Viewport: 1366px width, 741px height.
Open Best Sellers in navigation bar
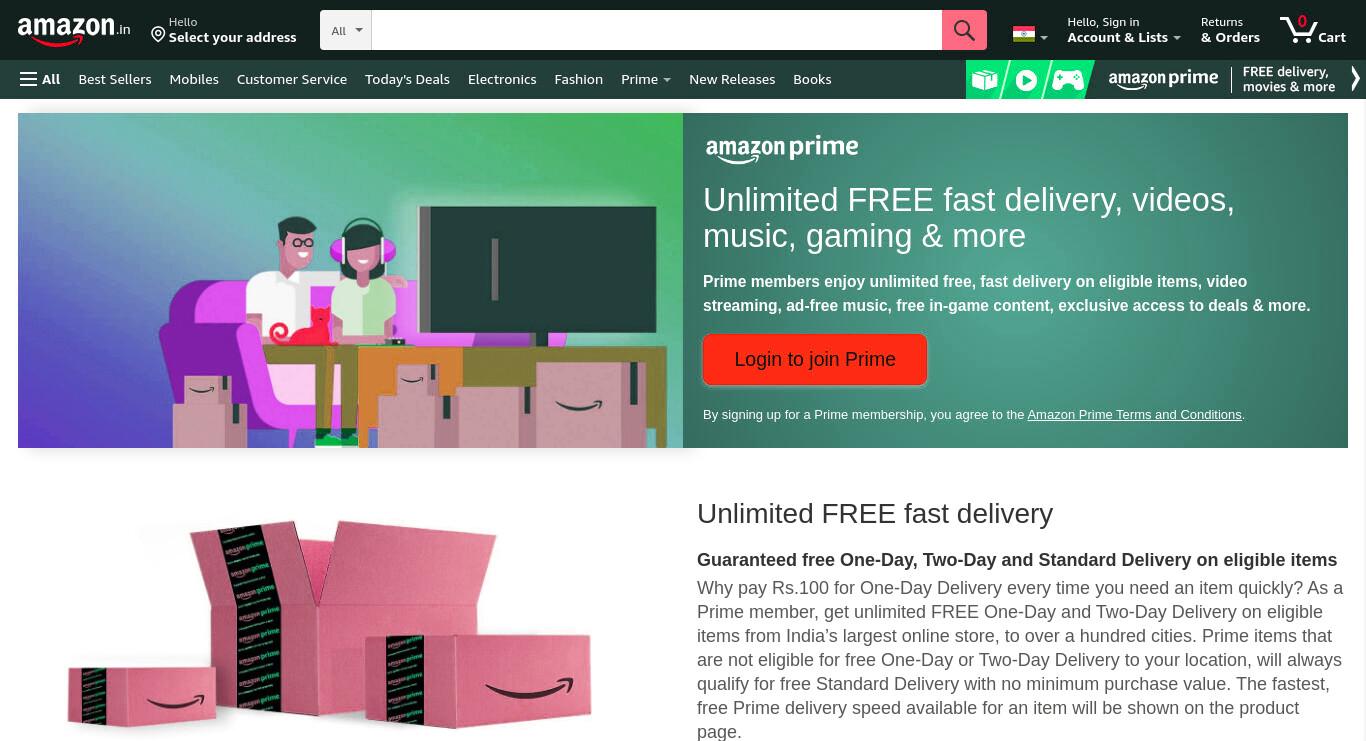(x=115, y=79)
